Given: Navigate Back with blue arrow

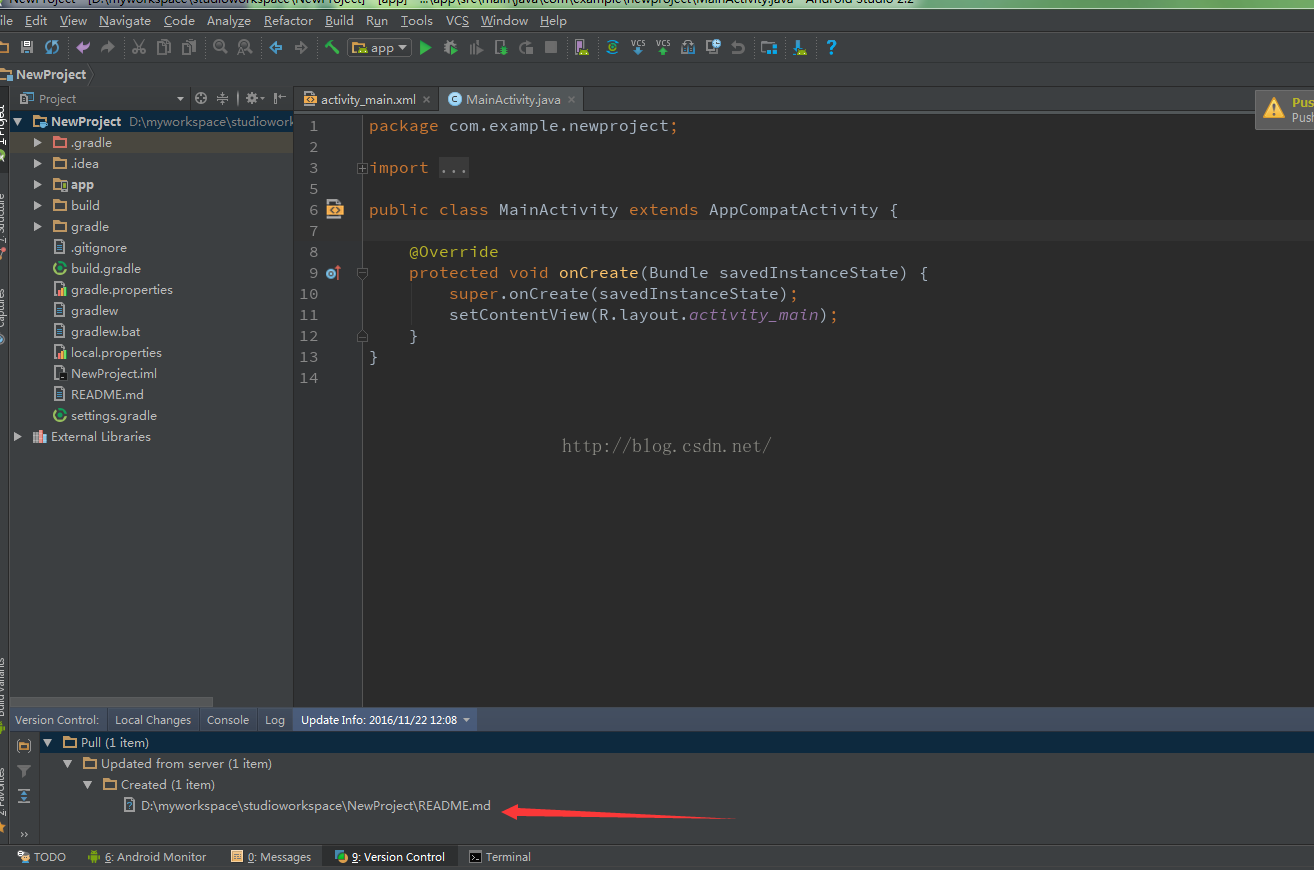Looking at the screenshot, I should (276, 47).
